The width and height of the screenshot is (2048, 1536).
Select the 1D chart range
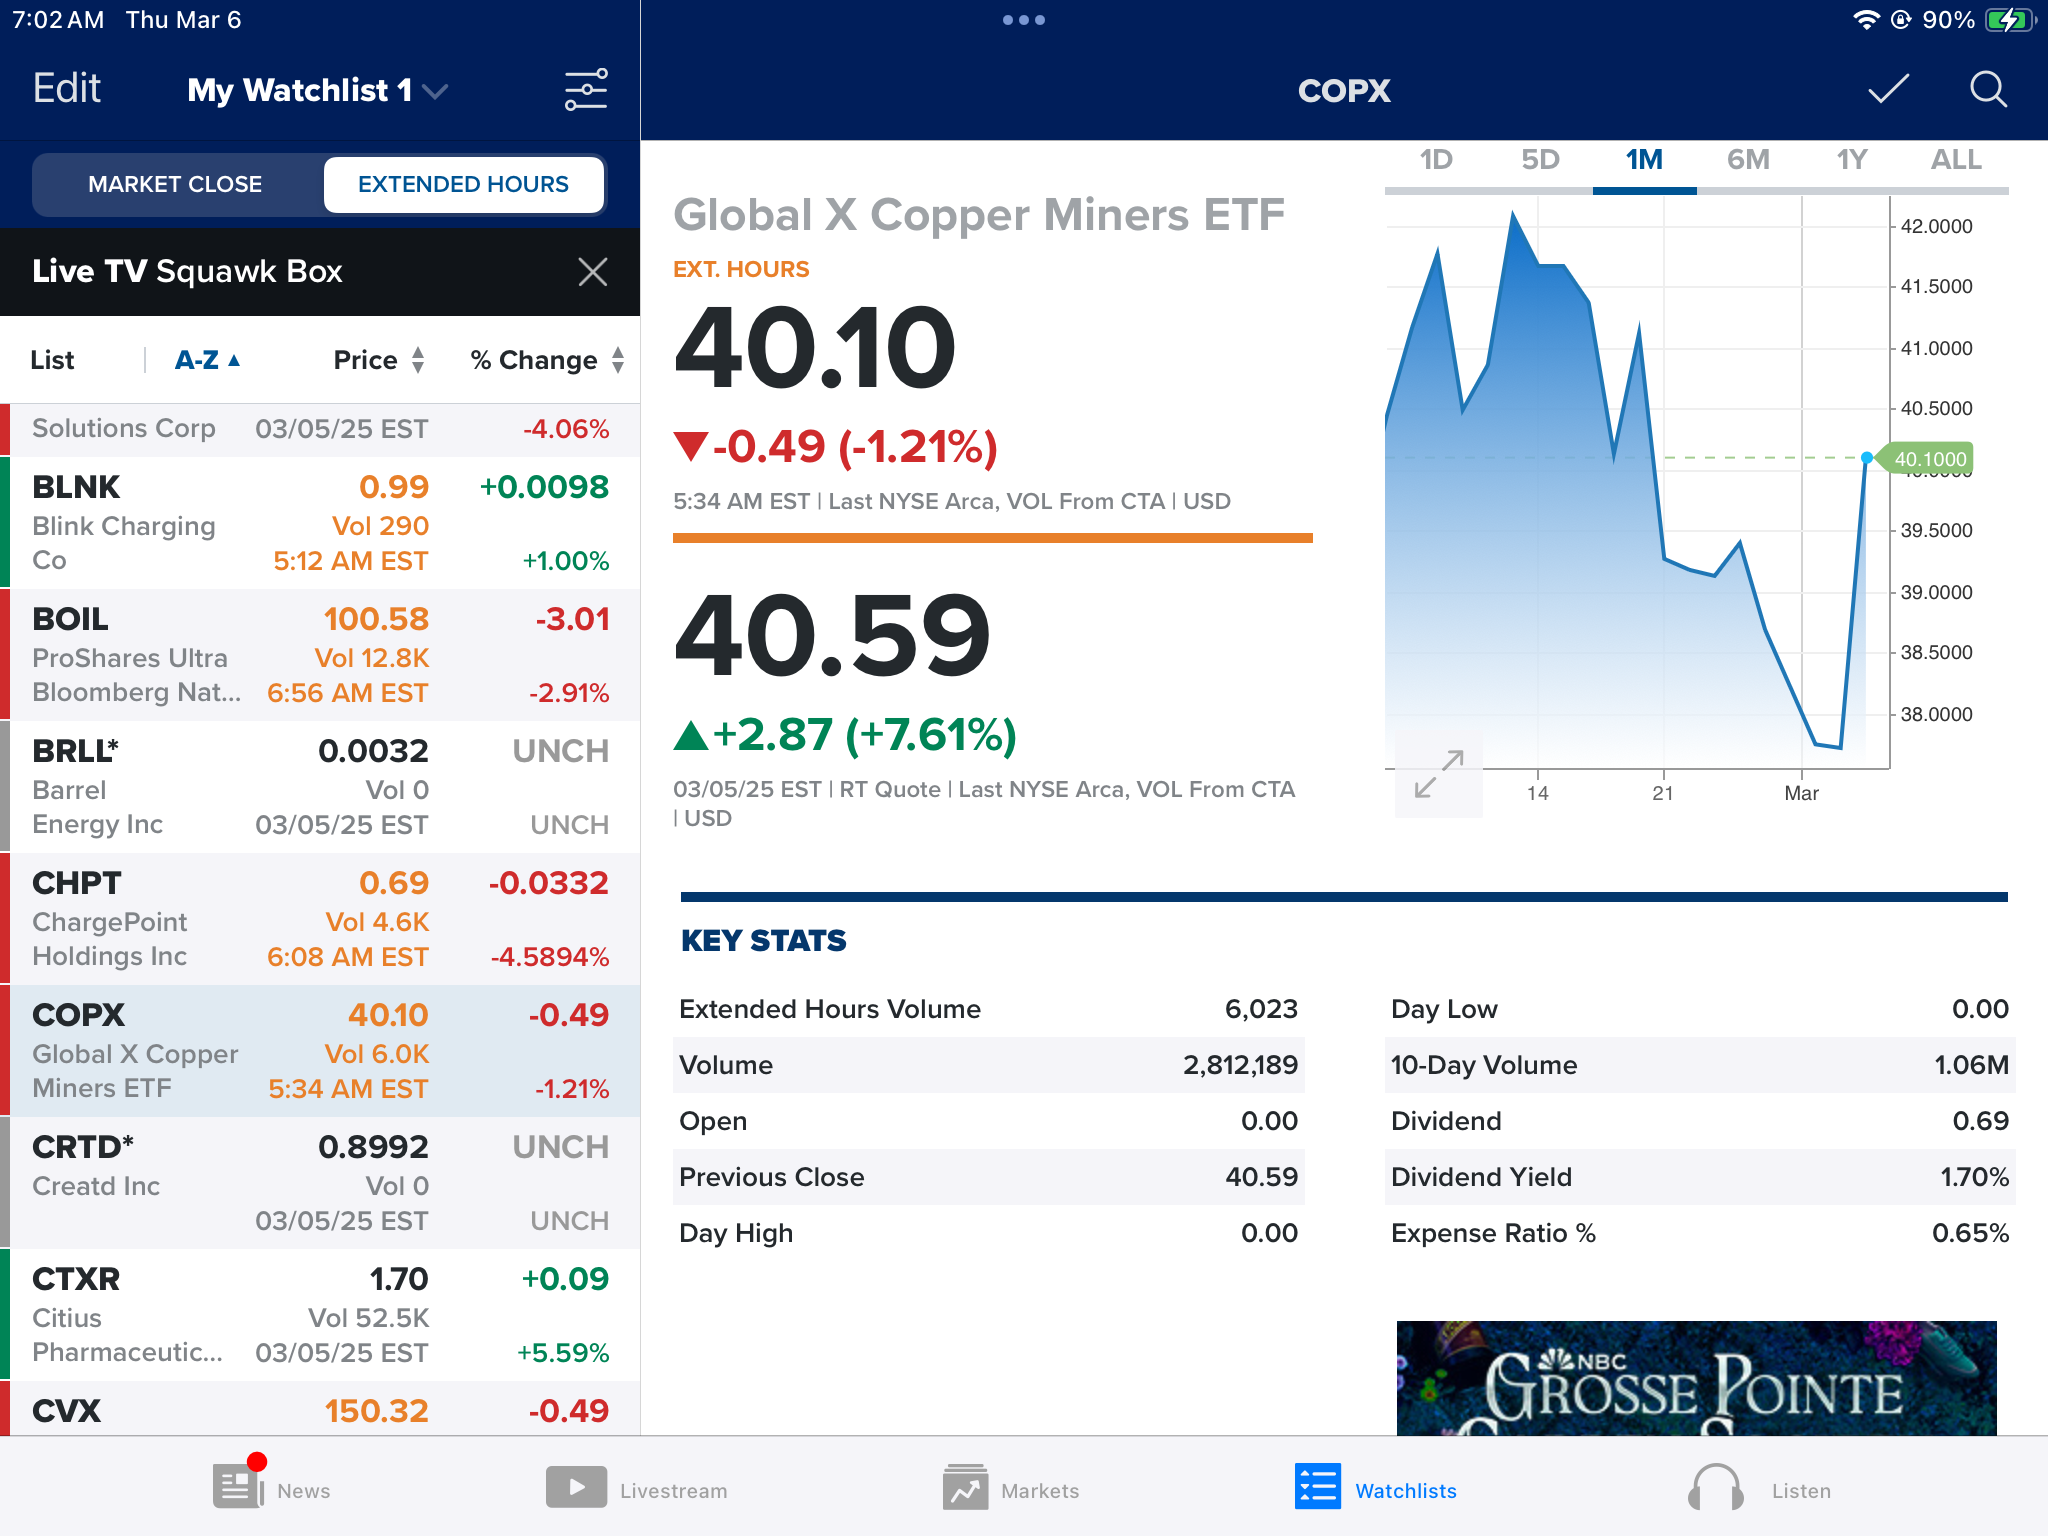1436,160
